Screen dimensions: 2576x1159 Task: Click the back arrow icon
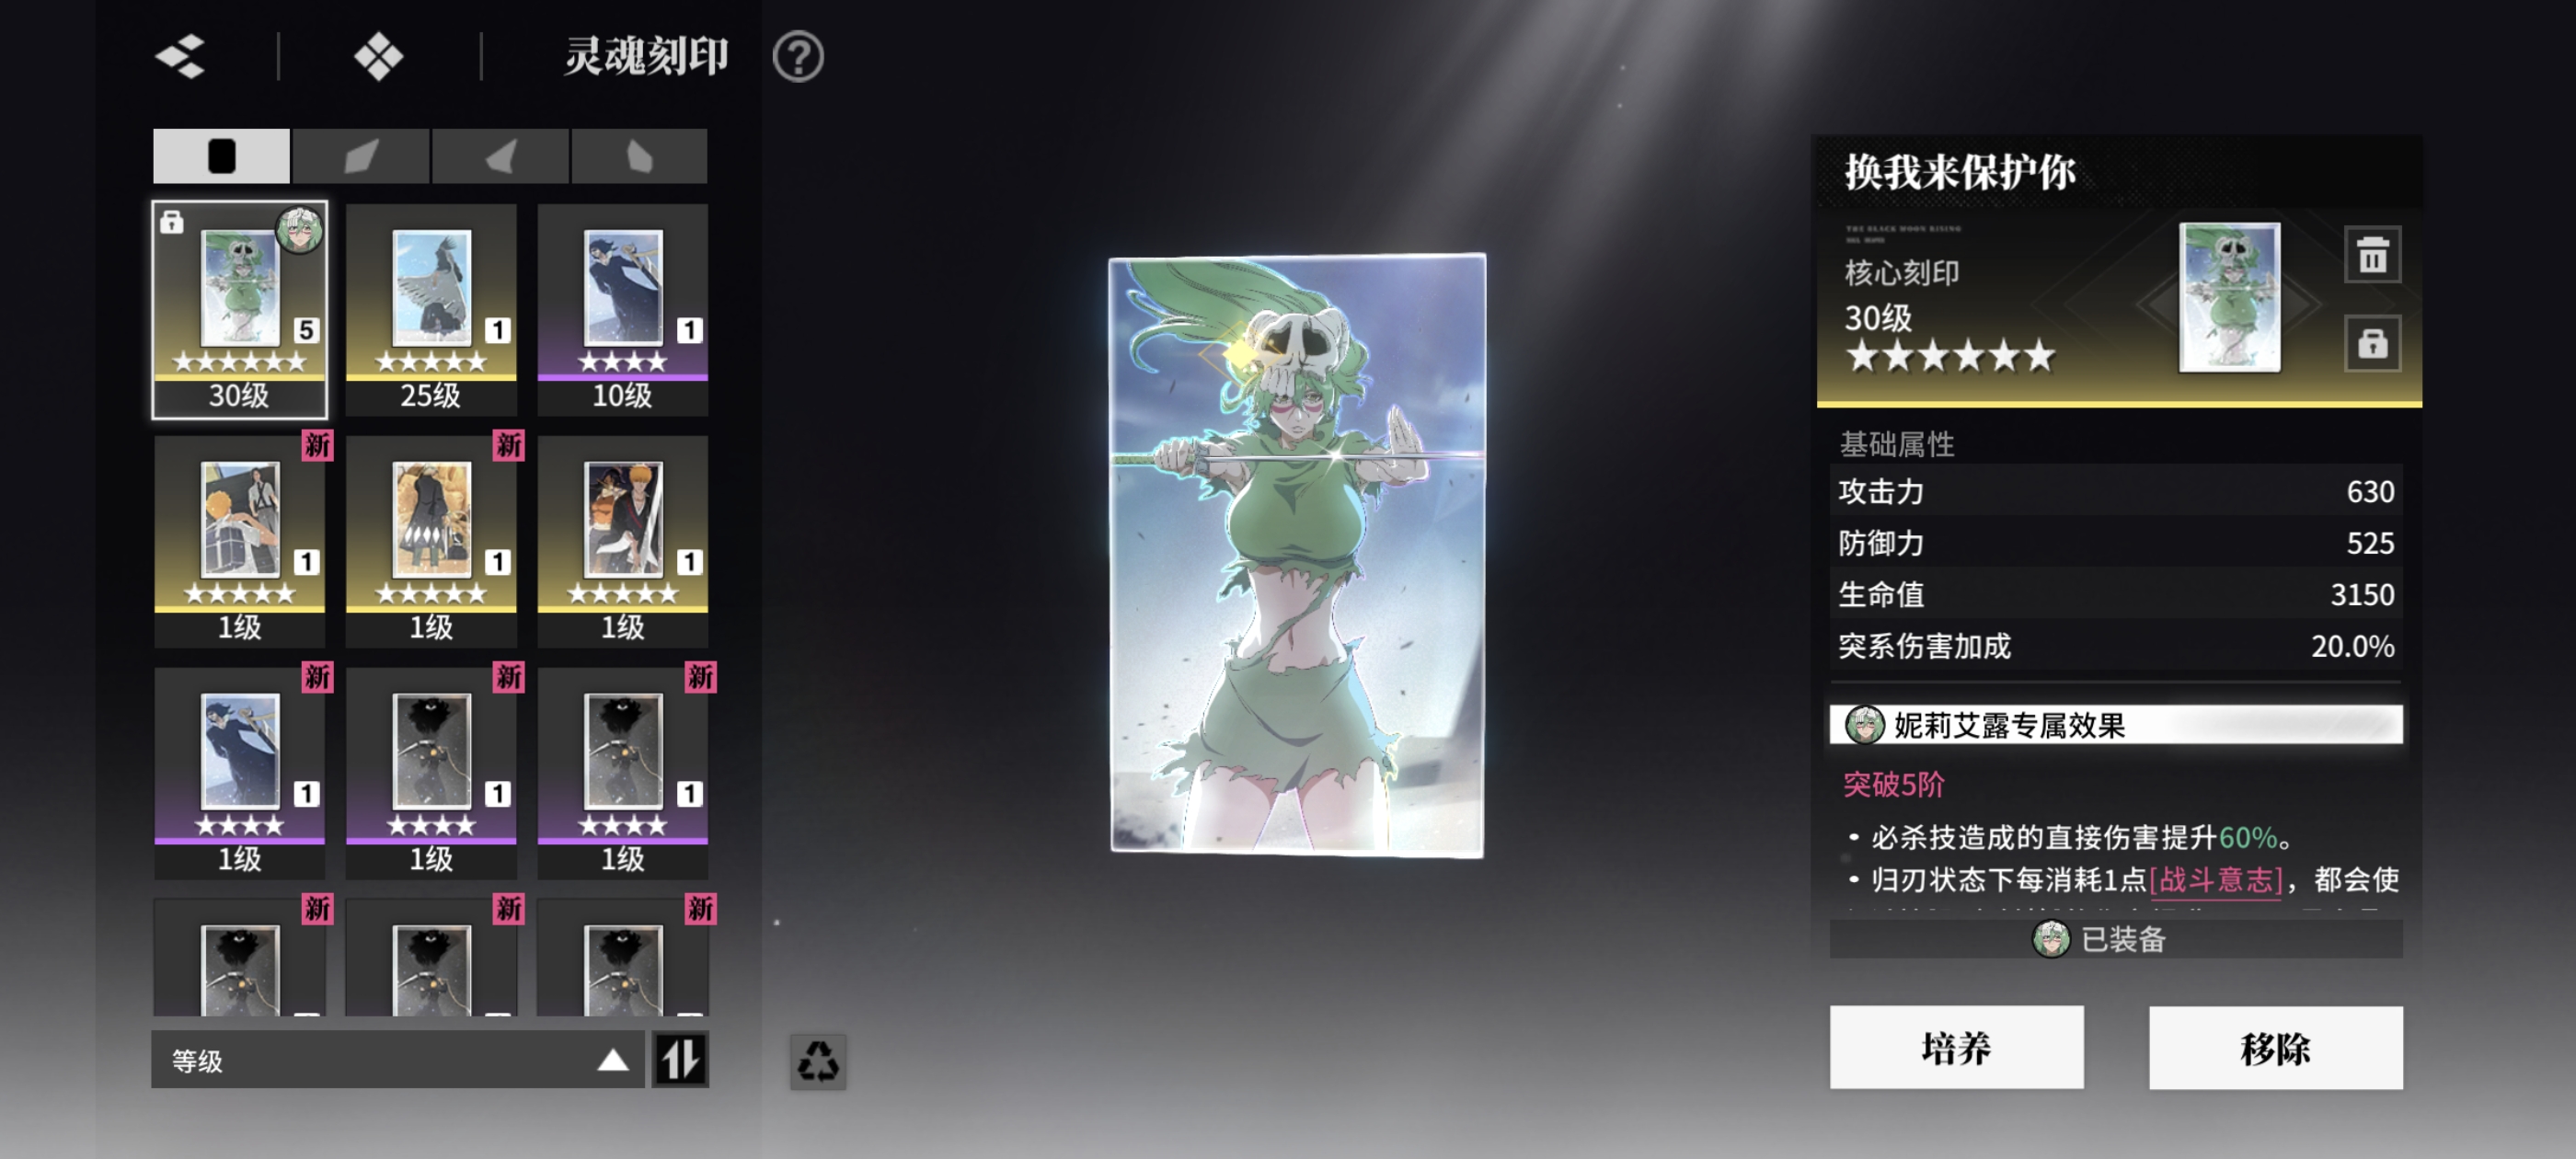[181, 56]
